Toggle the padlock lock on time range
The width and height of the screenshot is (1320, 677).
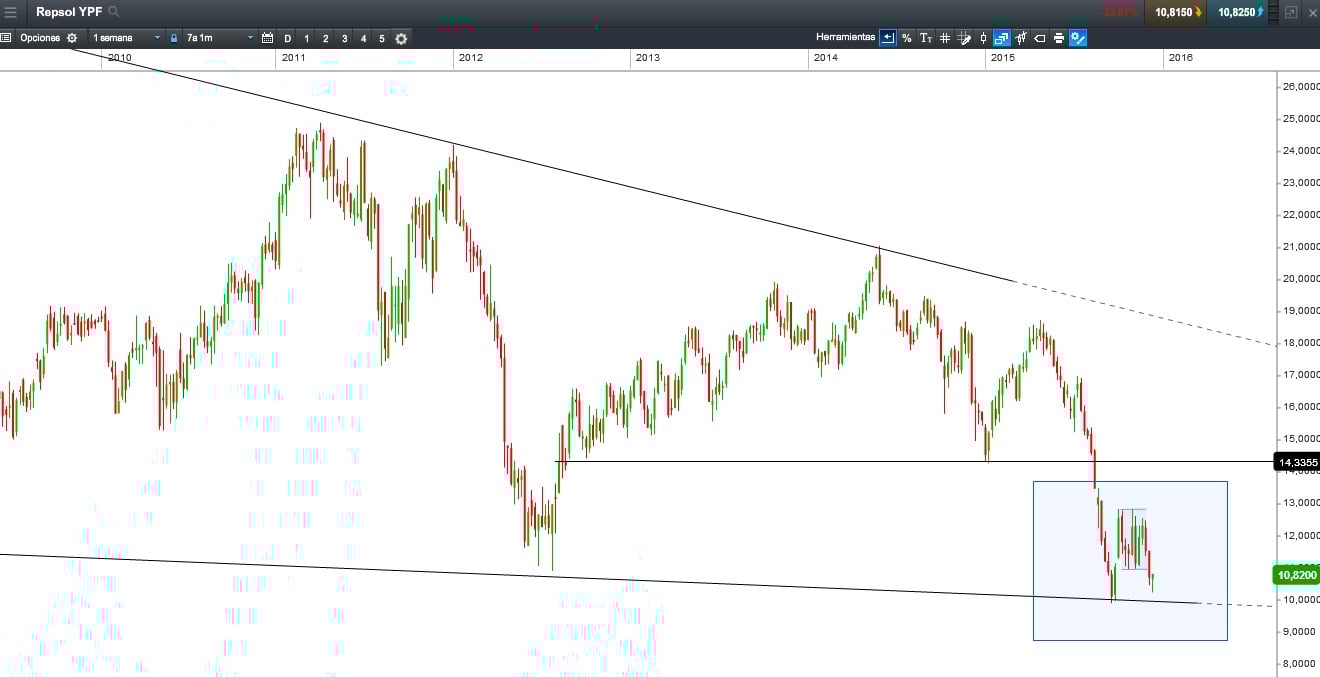(x=174, y=38)
